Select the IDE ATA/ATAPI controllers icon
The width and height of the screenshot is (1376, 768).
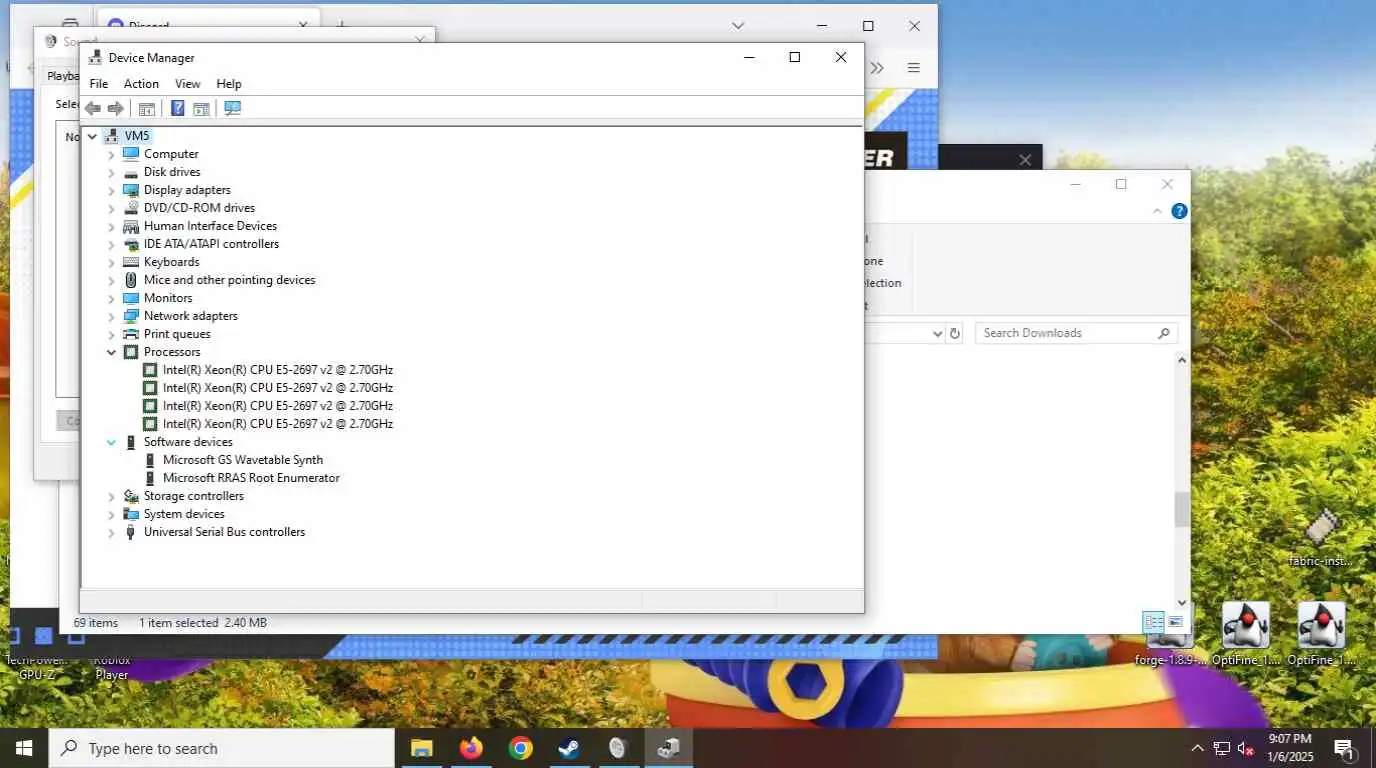pyautogui.click(x=131, y=244)
